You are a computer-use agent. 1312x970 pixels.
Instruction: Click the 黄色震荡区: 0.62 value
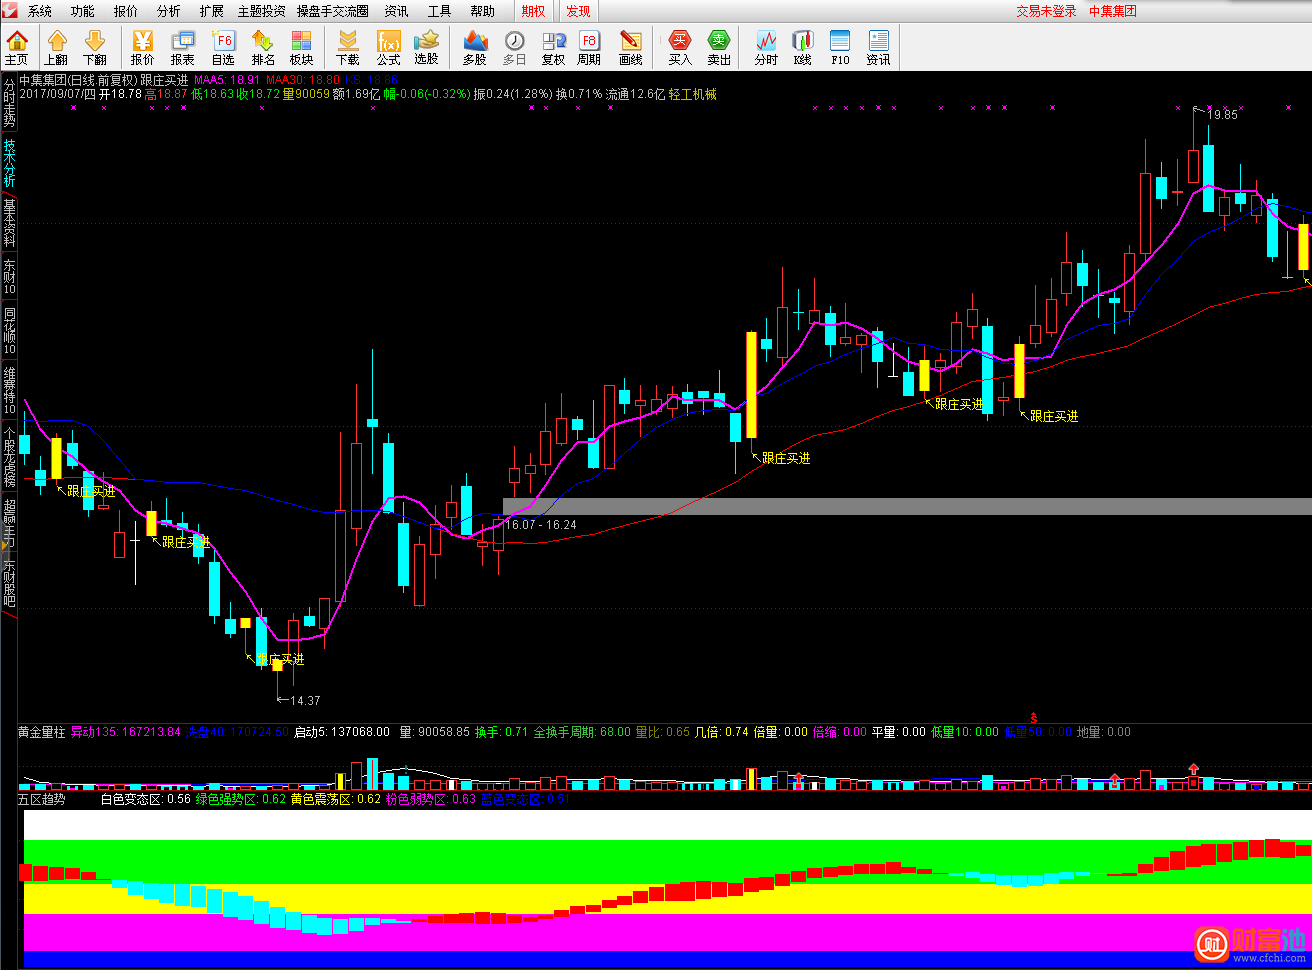335,799
